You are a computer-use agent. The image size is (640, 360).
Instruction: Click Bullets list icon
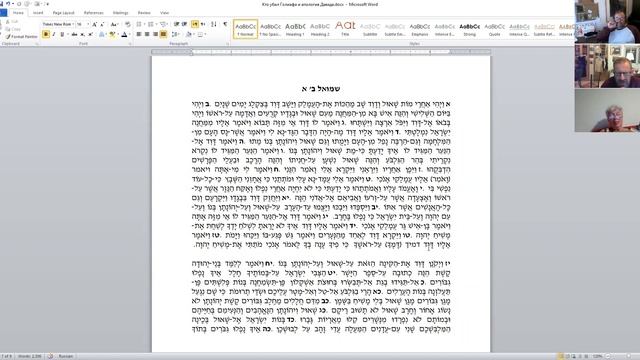[139, 24]
